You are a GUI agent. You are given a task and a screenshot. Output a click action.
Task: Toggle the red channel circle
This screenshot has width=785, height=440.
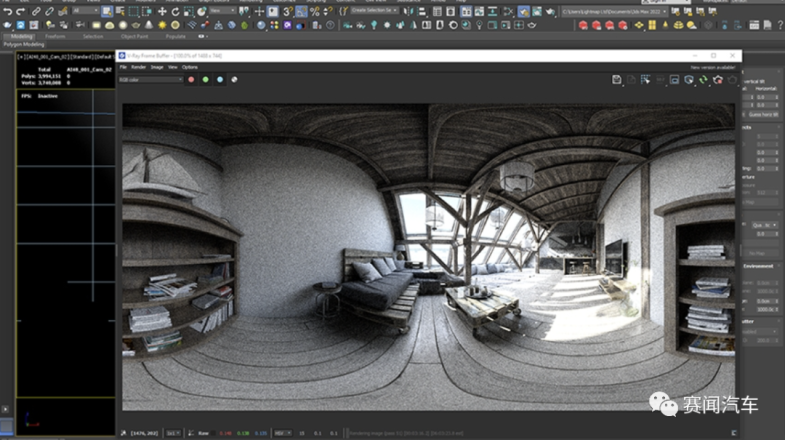coord(190,79)
